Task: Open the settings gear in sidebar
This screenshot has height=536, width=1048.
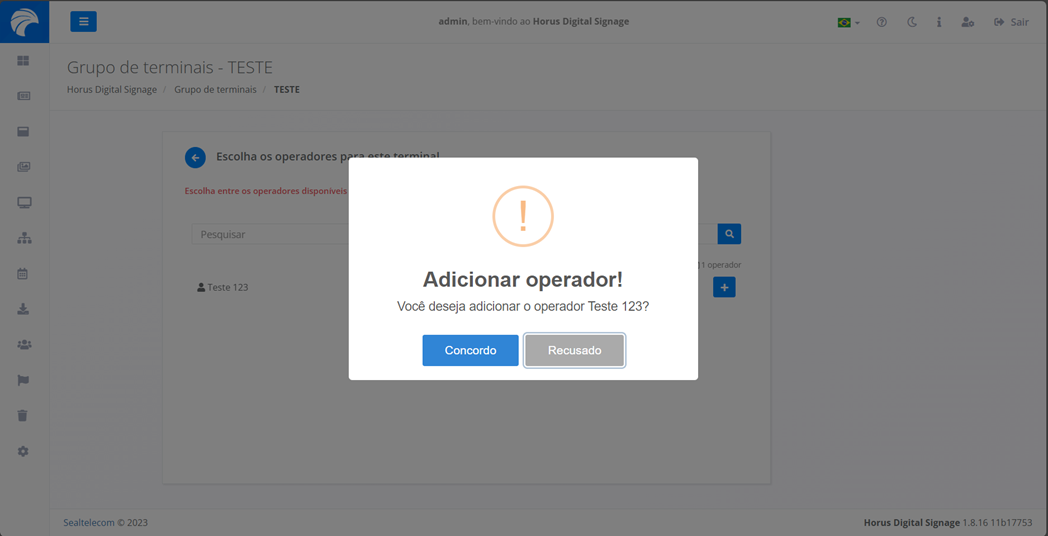Action: click(23, 452)
